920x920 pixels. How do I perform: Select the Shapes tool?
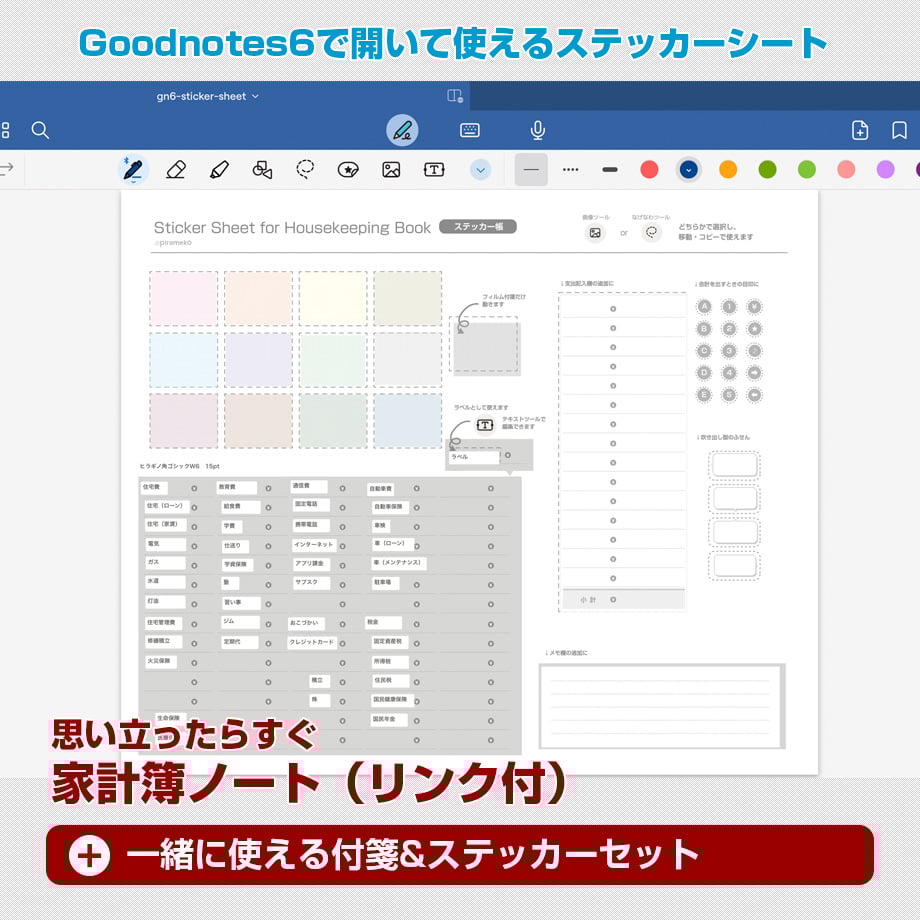tap(262, 170)
